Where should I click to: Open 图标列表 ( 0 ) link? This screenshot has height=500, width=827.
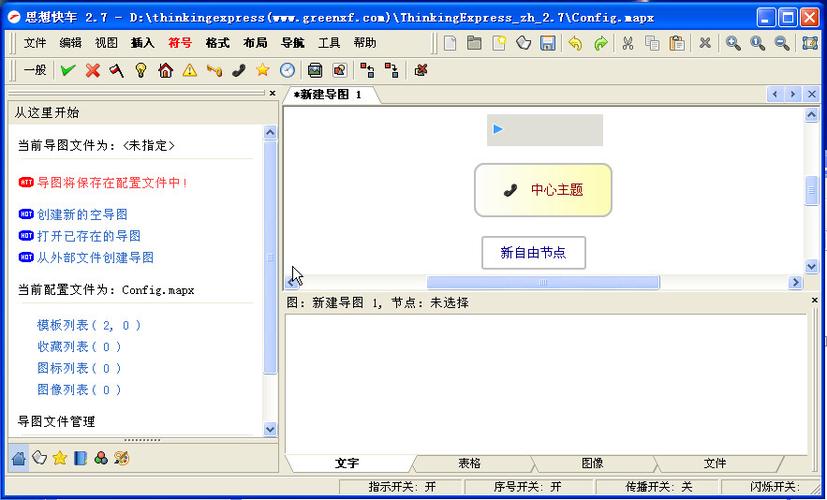point(79,369)
